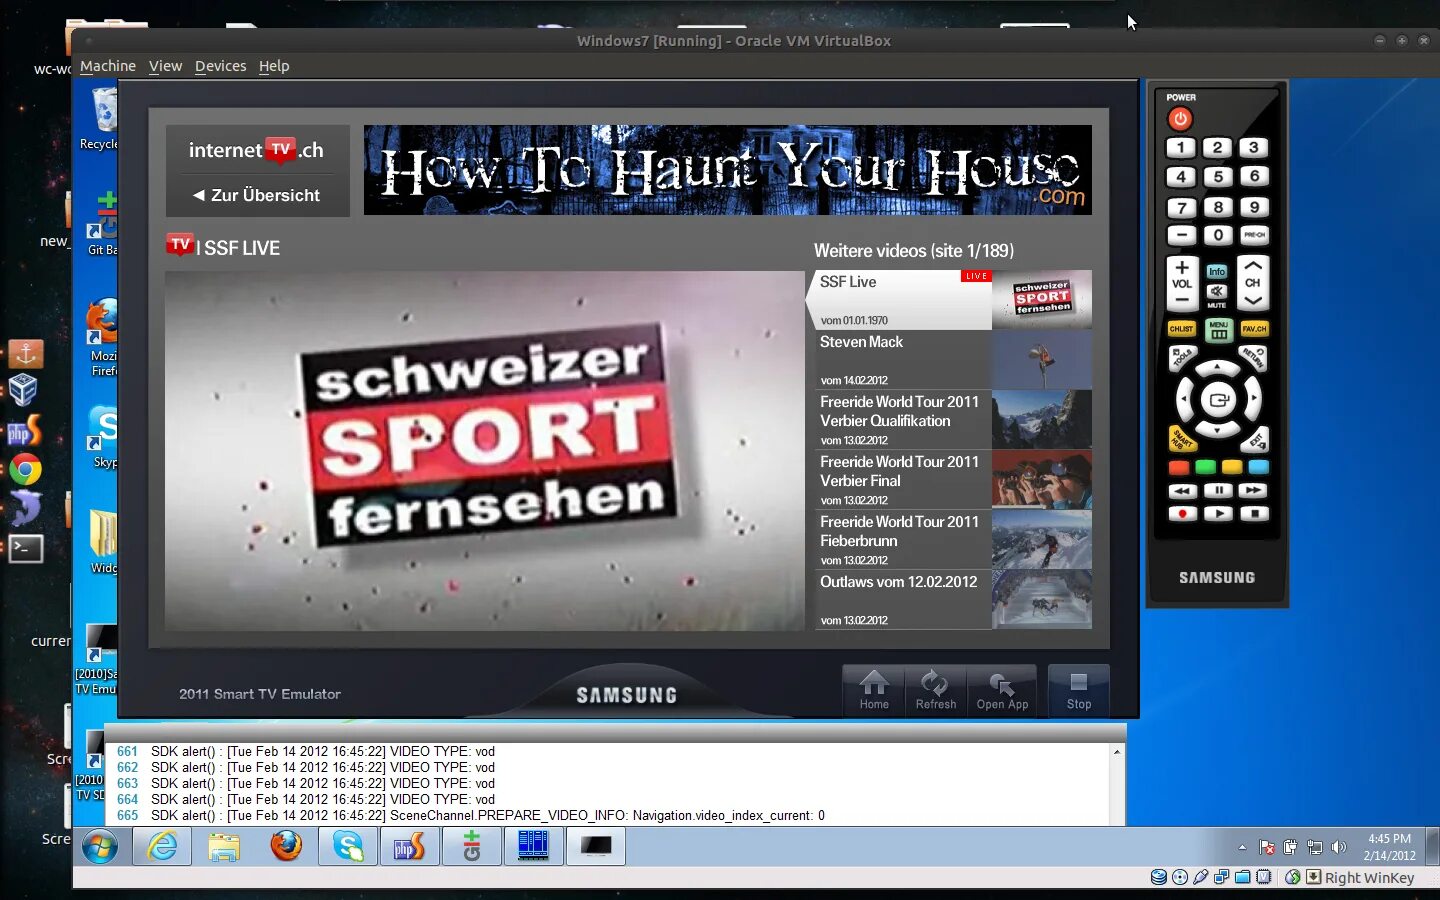The width and height of the screenshot is (1440, 900).
Task: Click the yellow CH LIST remote button
Action: point(1181,328)
